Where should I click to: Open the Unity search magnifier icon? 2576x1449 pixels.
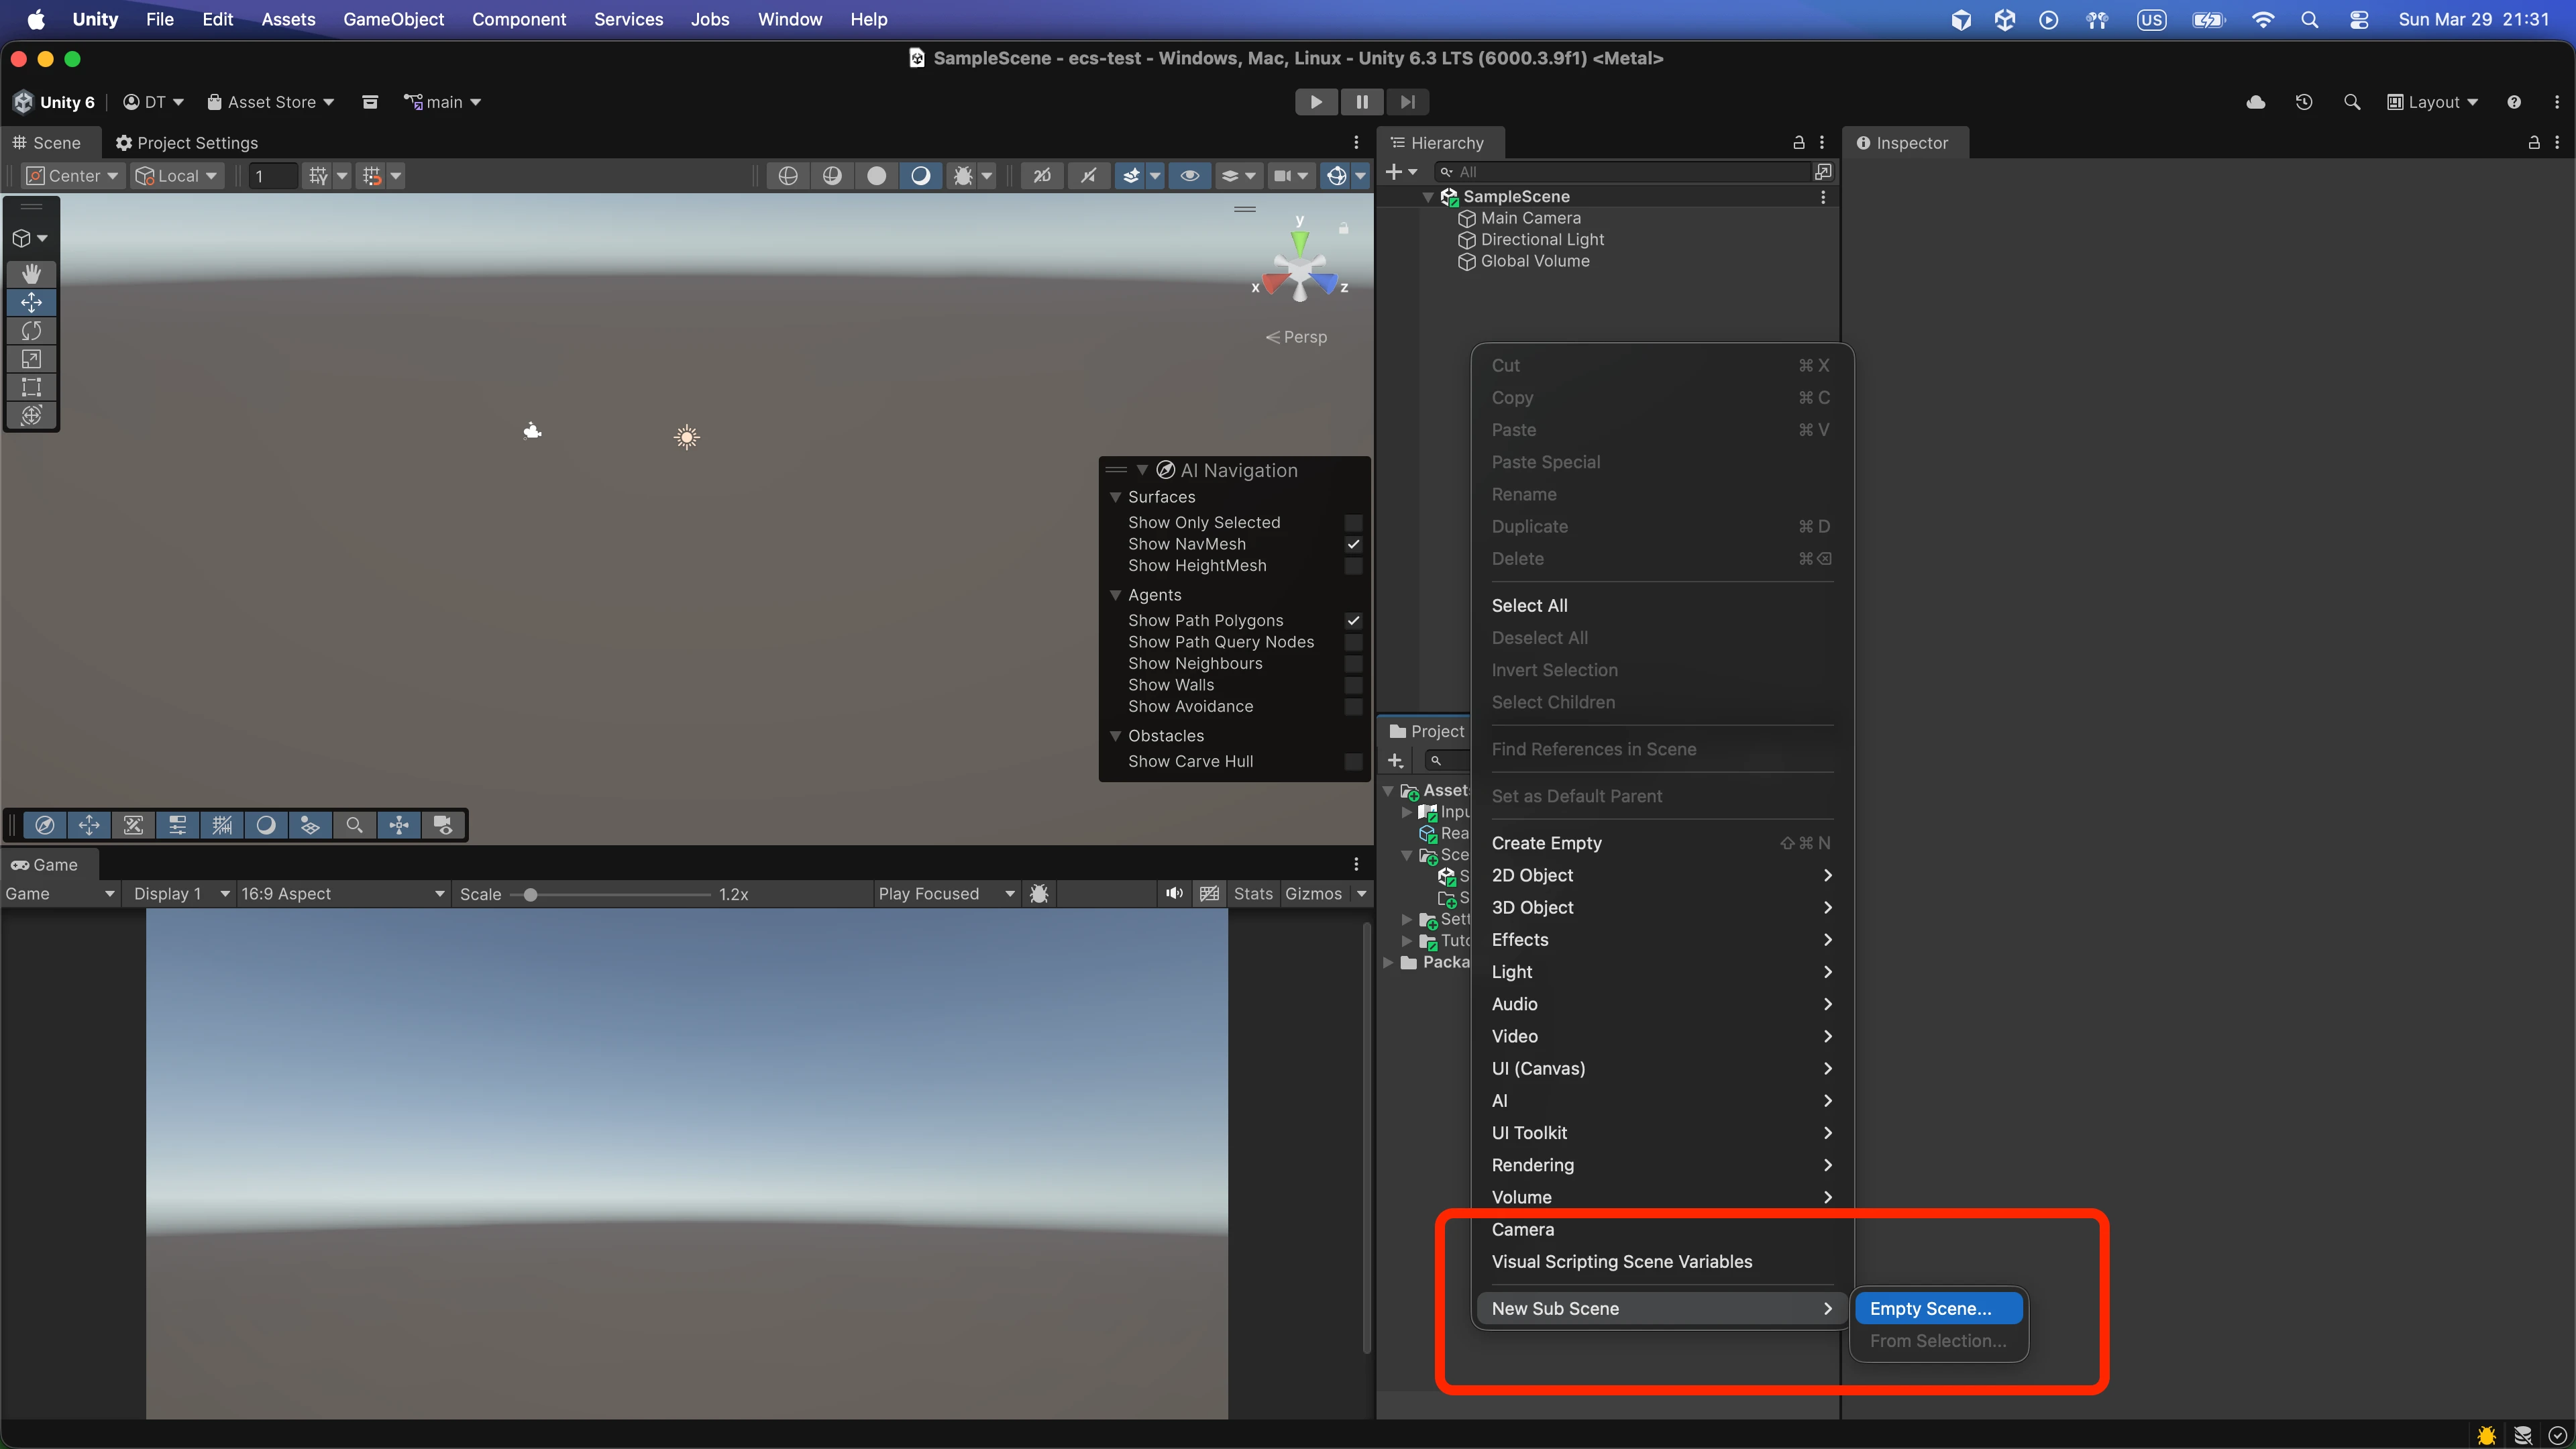2352,102
